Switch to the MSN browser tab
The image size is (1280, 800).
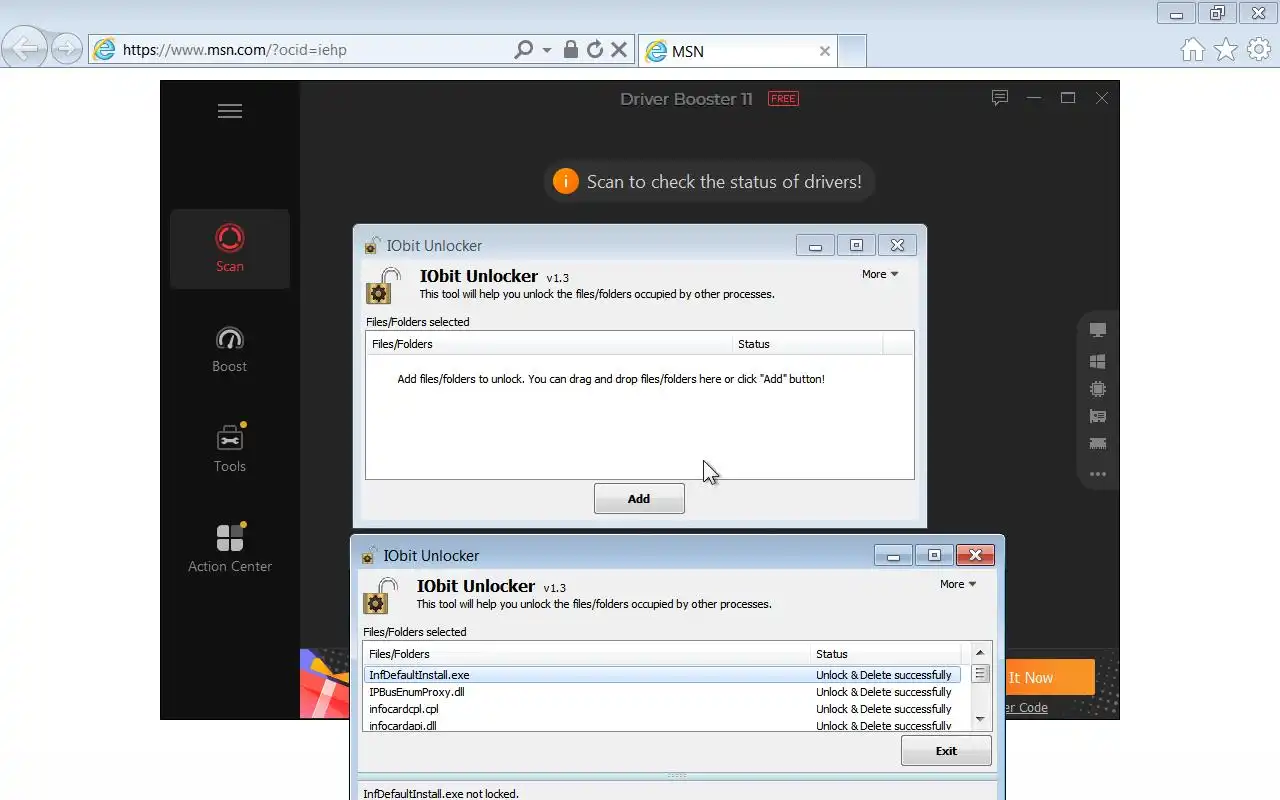[x=736, y=51]
